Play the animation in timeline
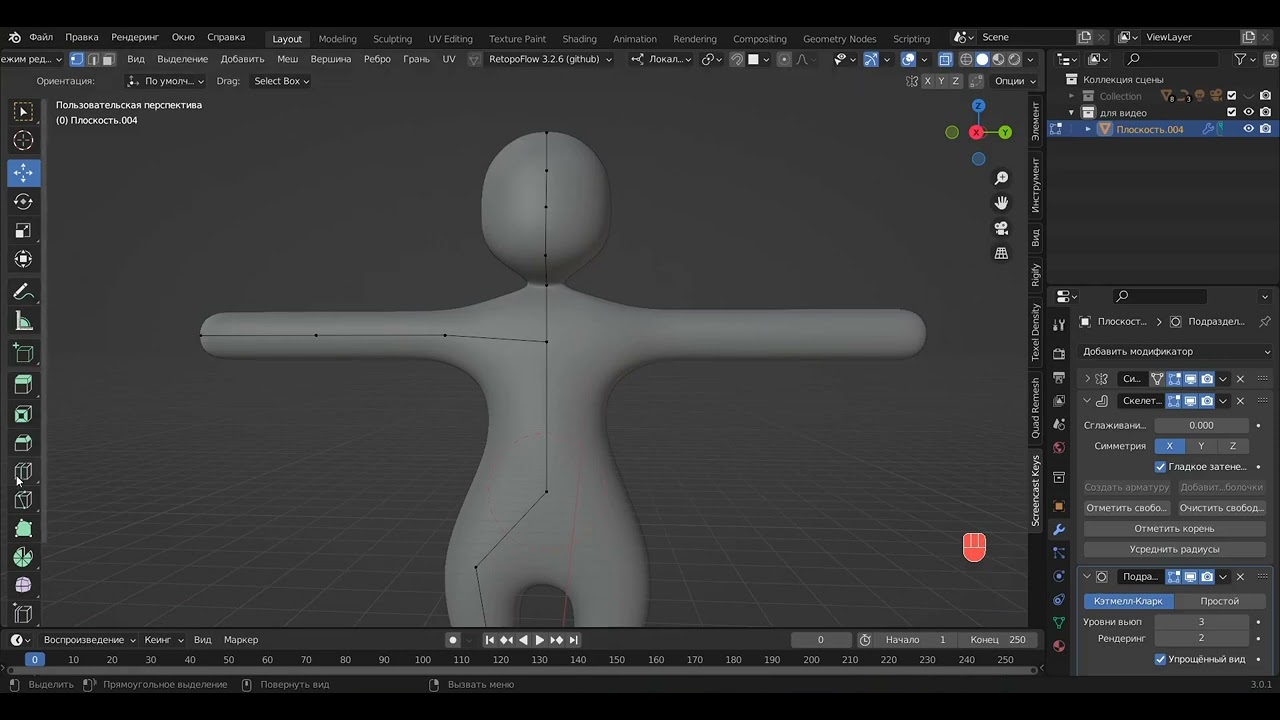This screenshot has width=1280, height=720. [x=540, y=640]
